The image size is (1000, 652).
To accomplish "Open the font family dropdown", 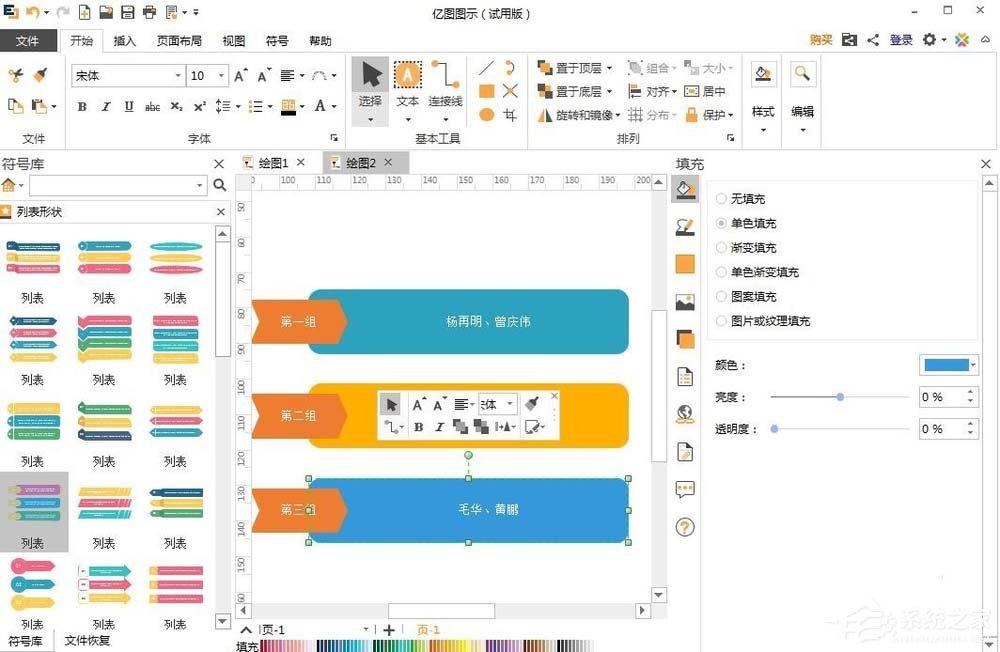I will pyautogui.click(x=180, y=75).
